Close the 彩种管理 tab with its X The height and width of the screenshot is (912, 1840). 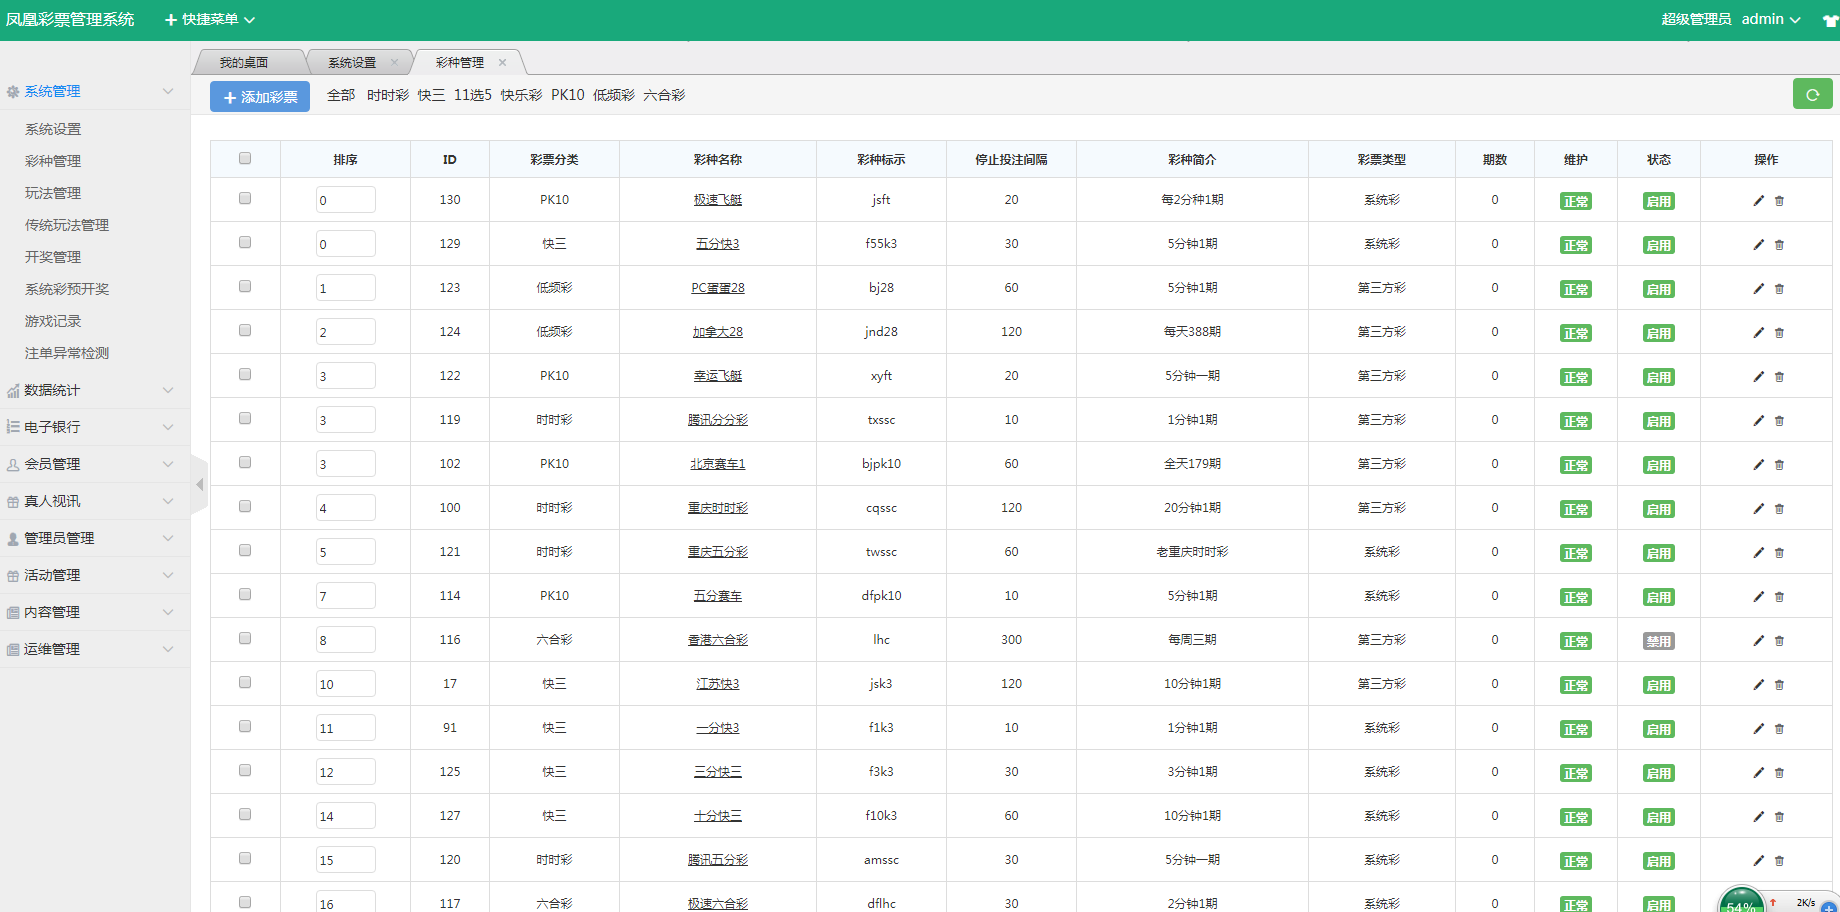(502, 63)
